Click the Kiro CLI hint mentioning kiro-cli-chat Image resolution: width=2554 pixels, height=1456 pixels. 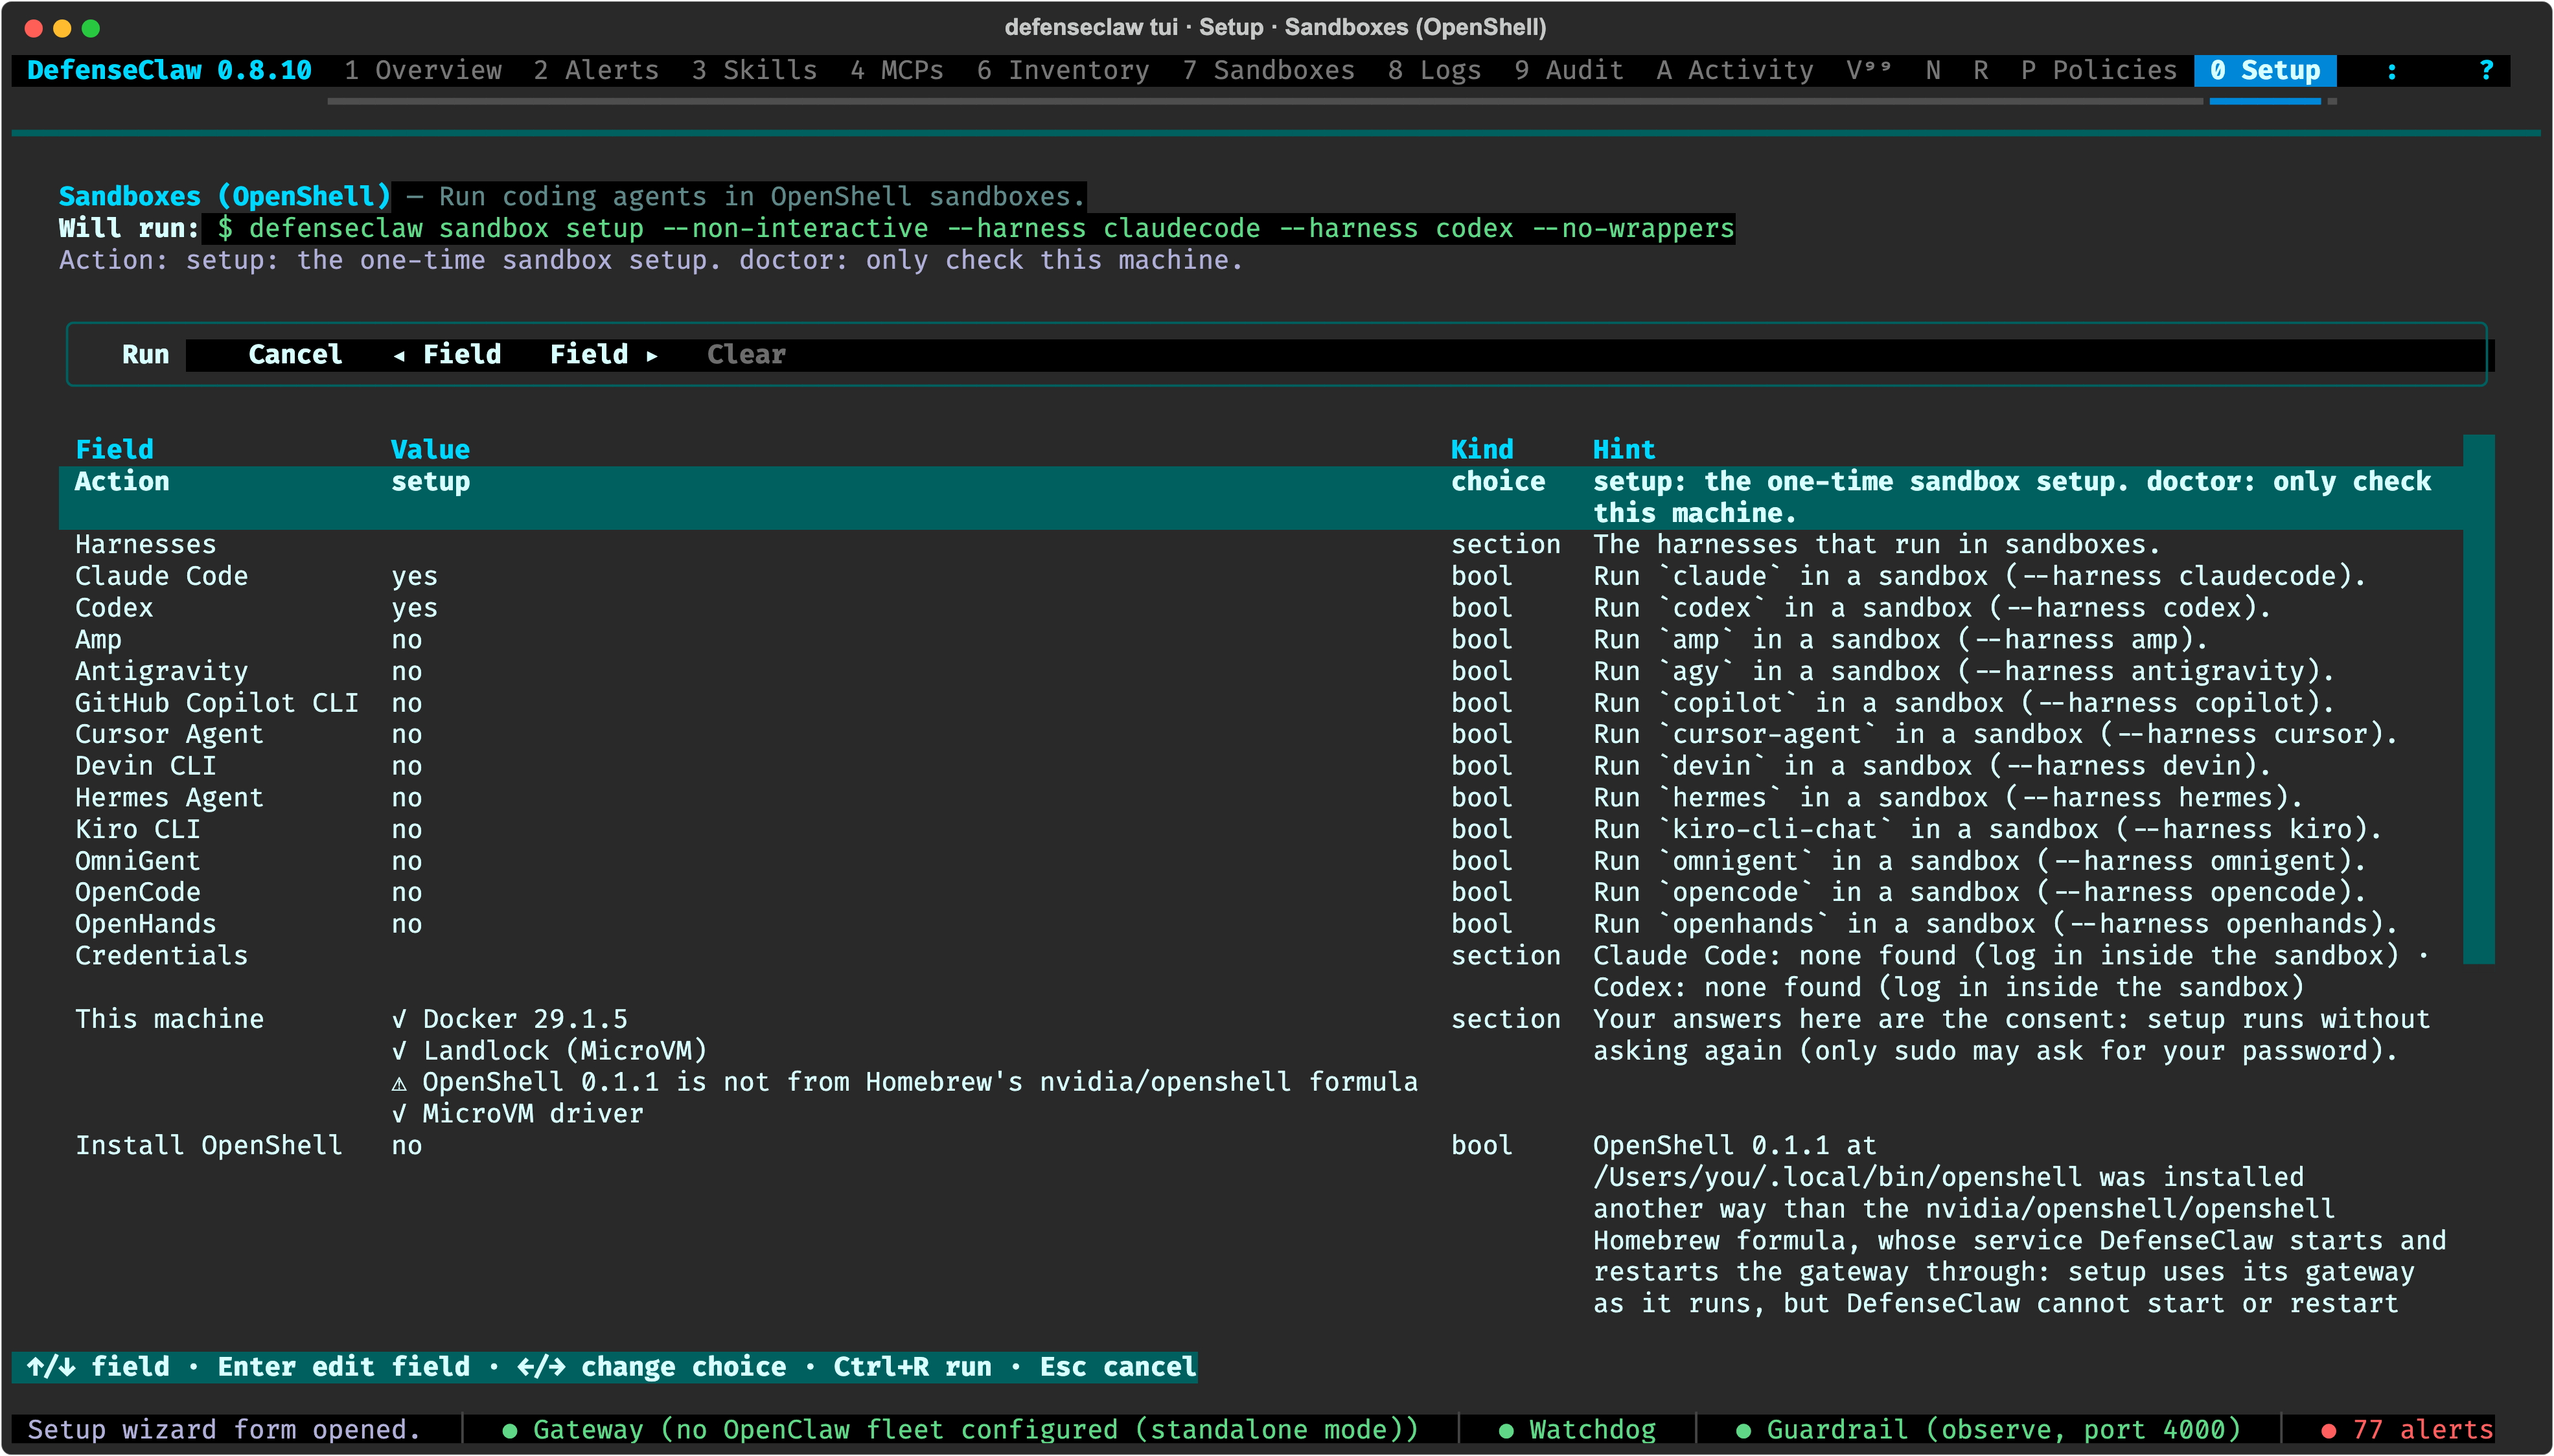click(1988, 829)
